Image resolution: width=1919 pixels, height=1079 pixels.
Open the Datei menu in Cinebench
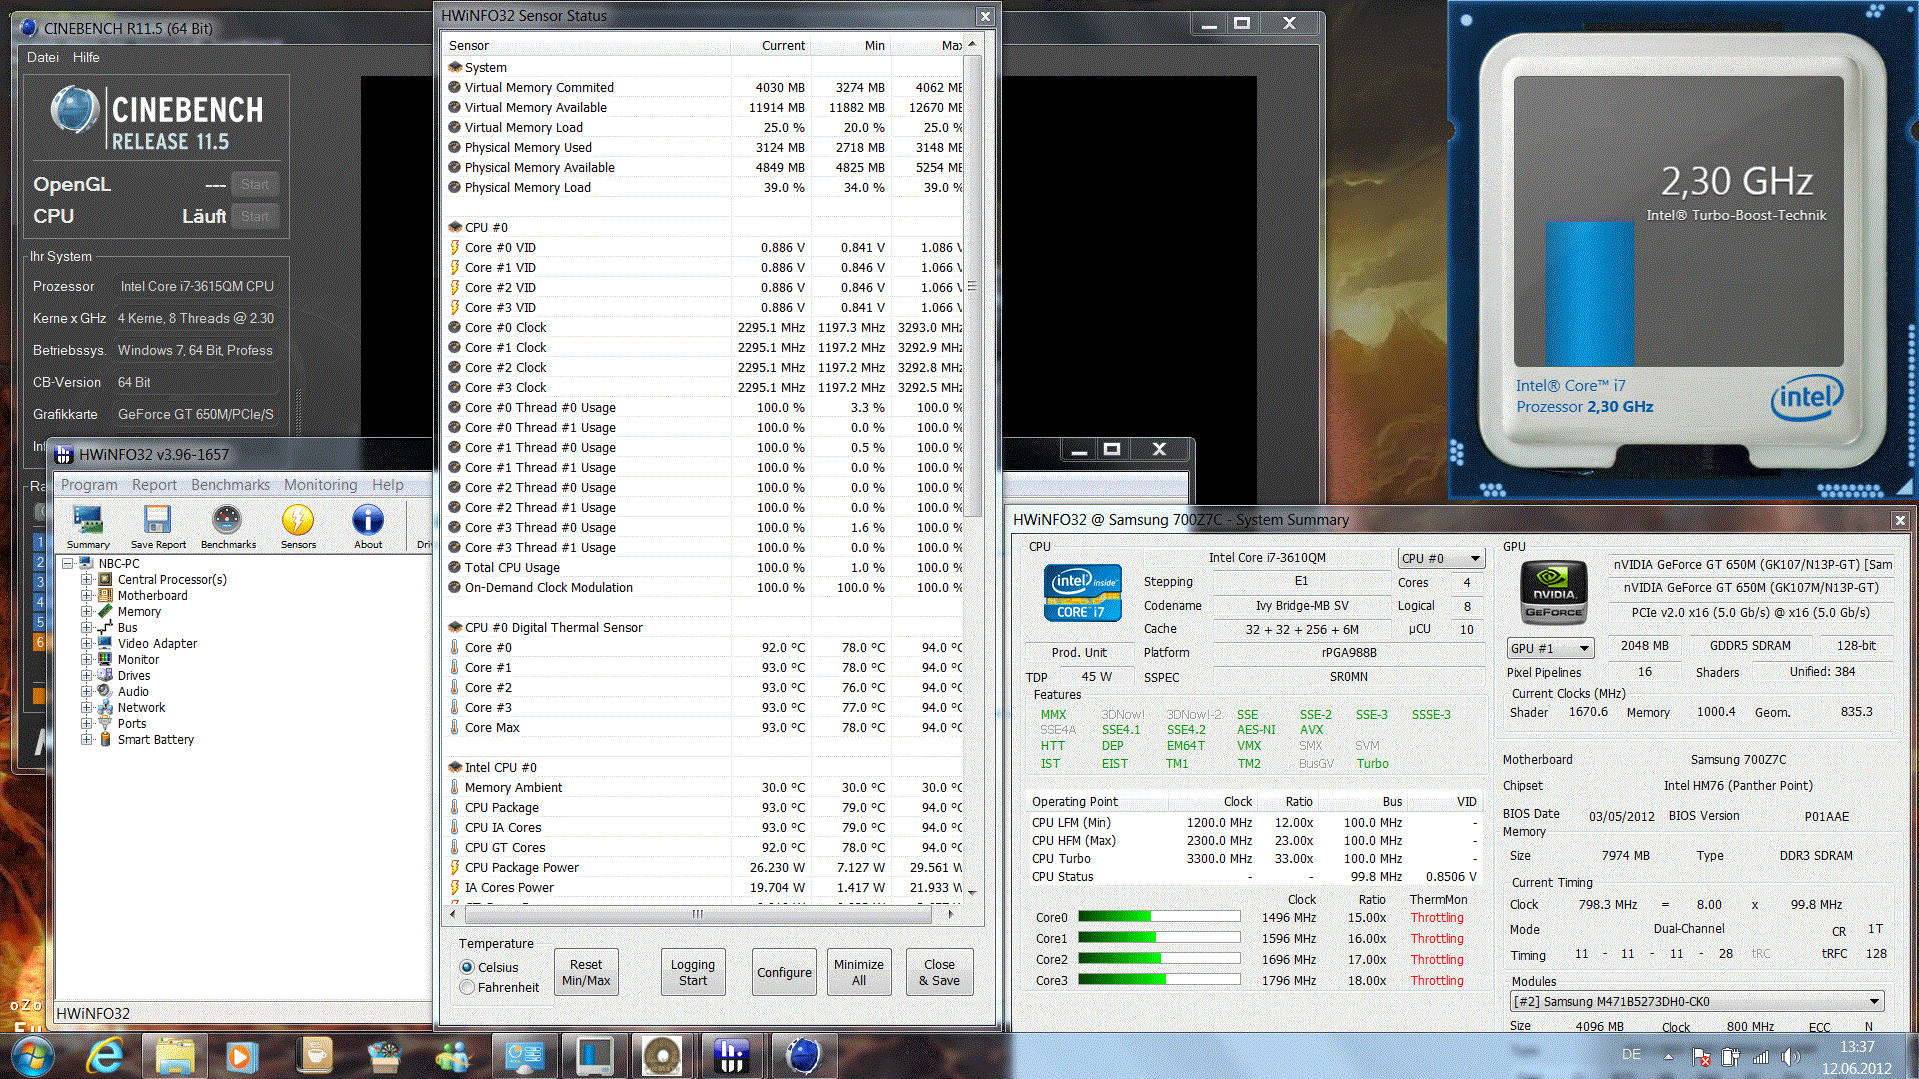(x=43, y=57)
